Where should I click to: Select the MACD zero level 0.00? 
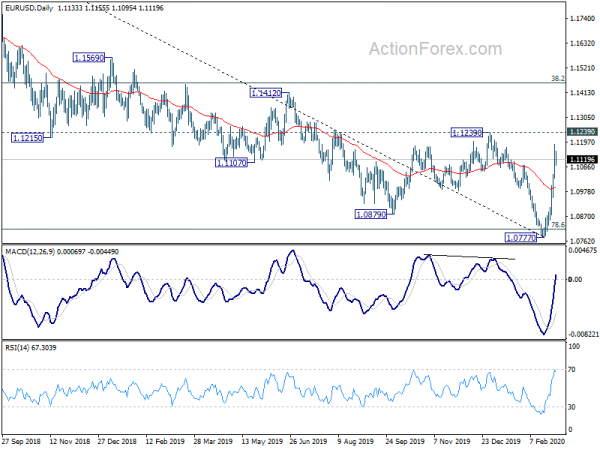[x=575, y=280]
